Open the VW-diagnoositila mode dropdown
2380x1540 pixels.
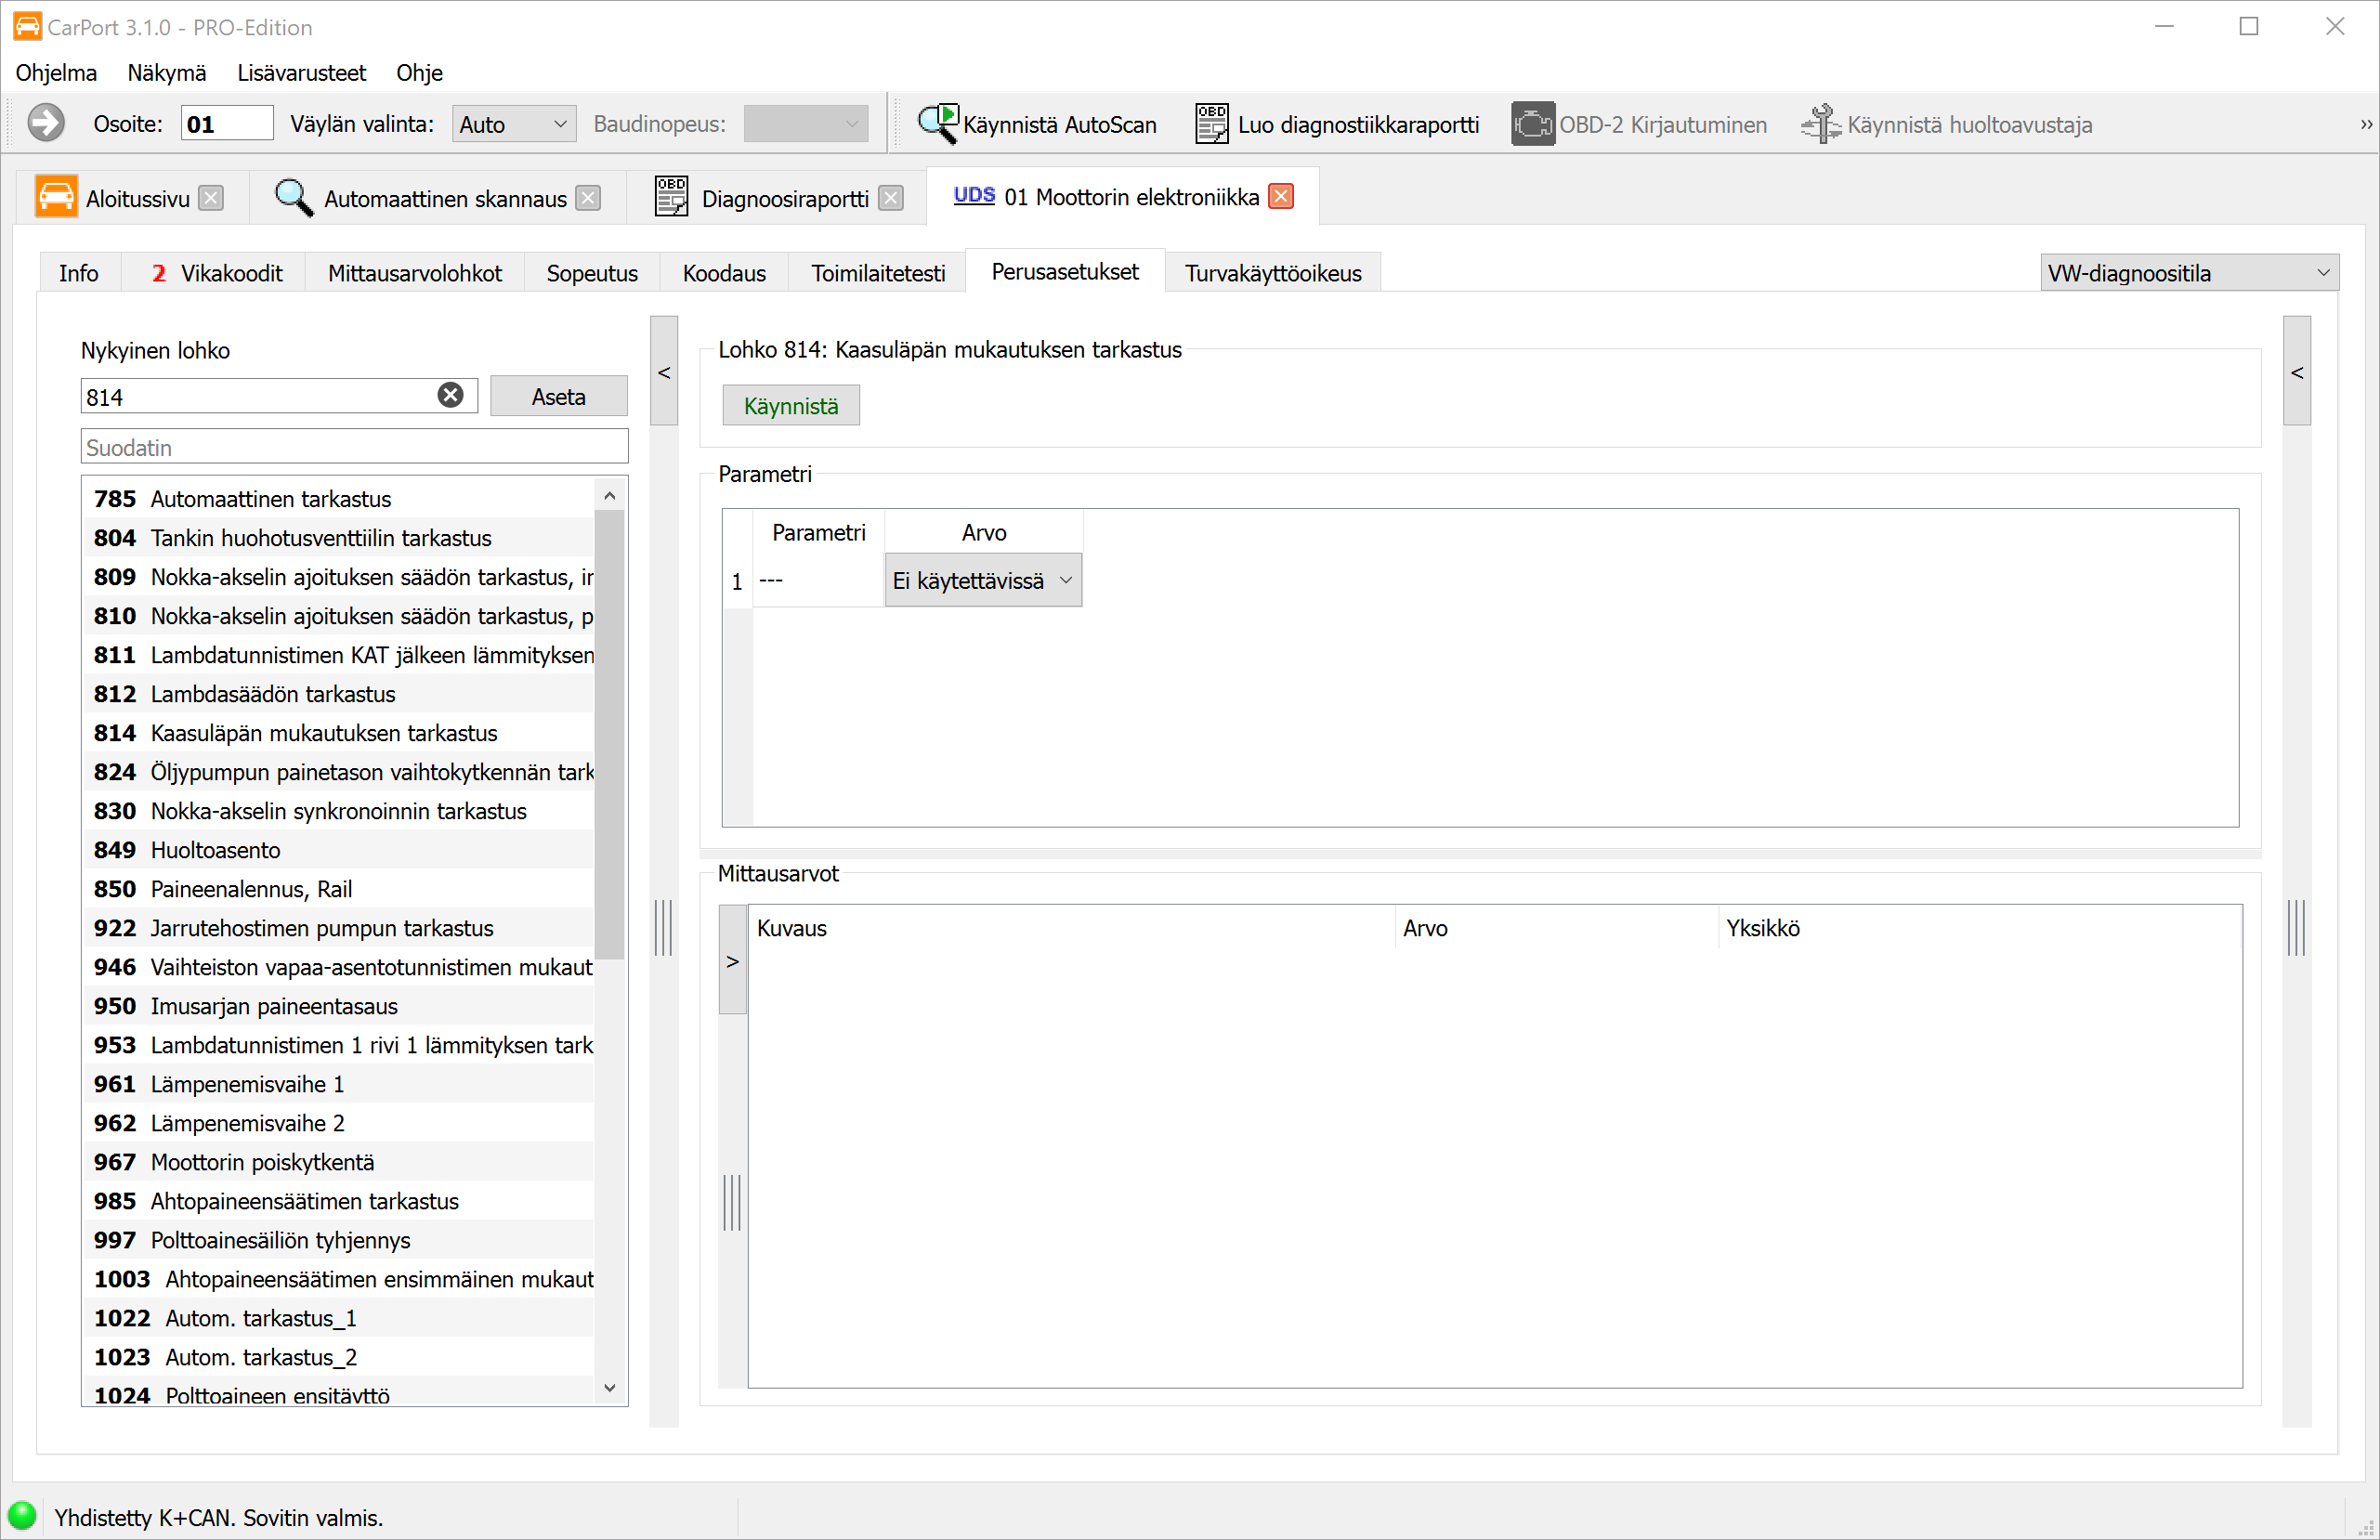click(2187, 273)
